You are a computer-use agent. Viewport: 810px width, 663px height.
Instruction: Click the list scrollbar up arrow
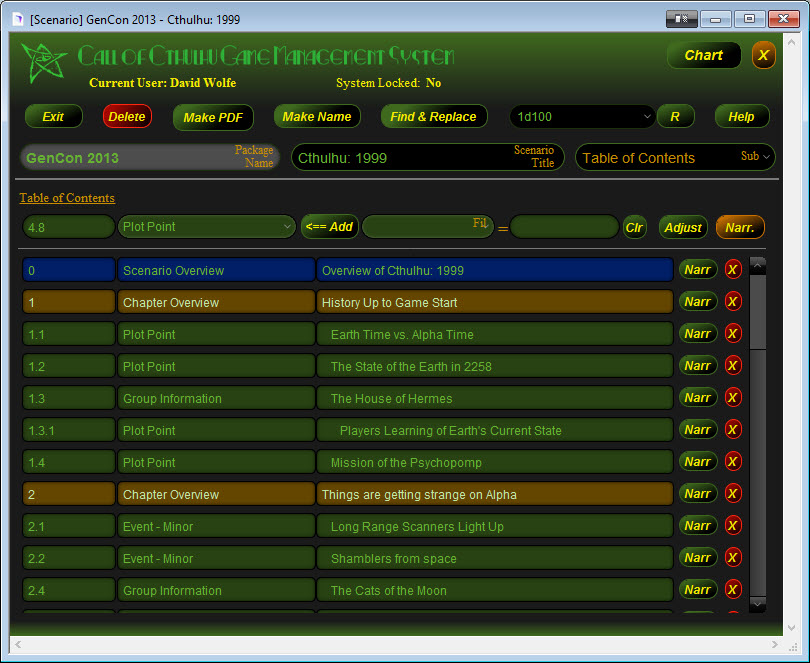point(757,266)
